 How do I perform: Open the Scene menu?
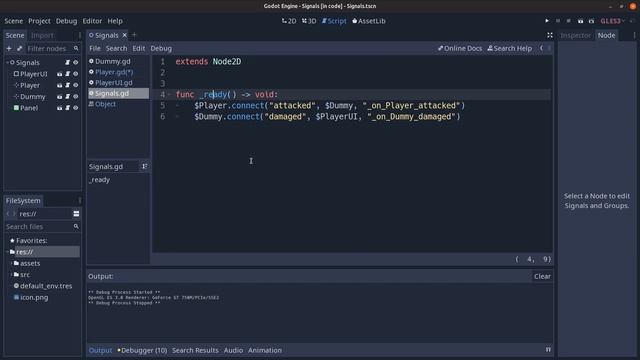(x=13, y=21)
